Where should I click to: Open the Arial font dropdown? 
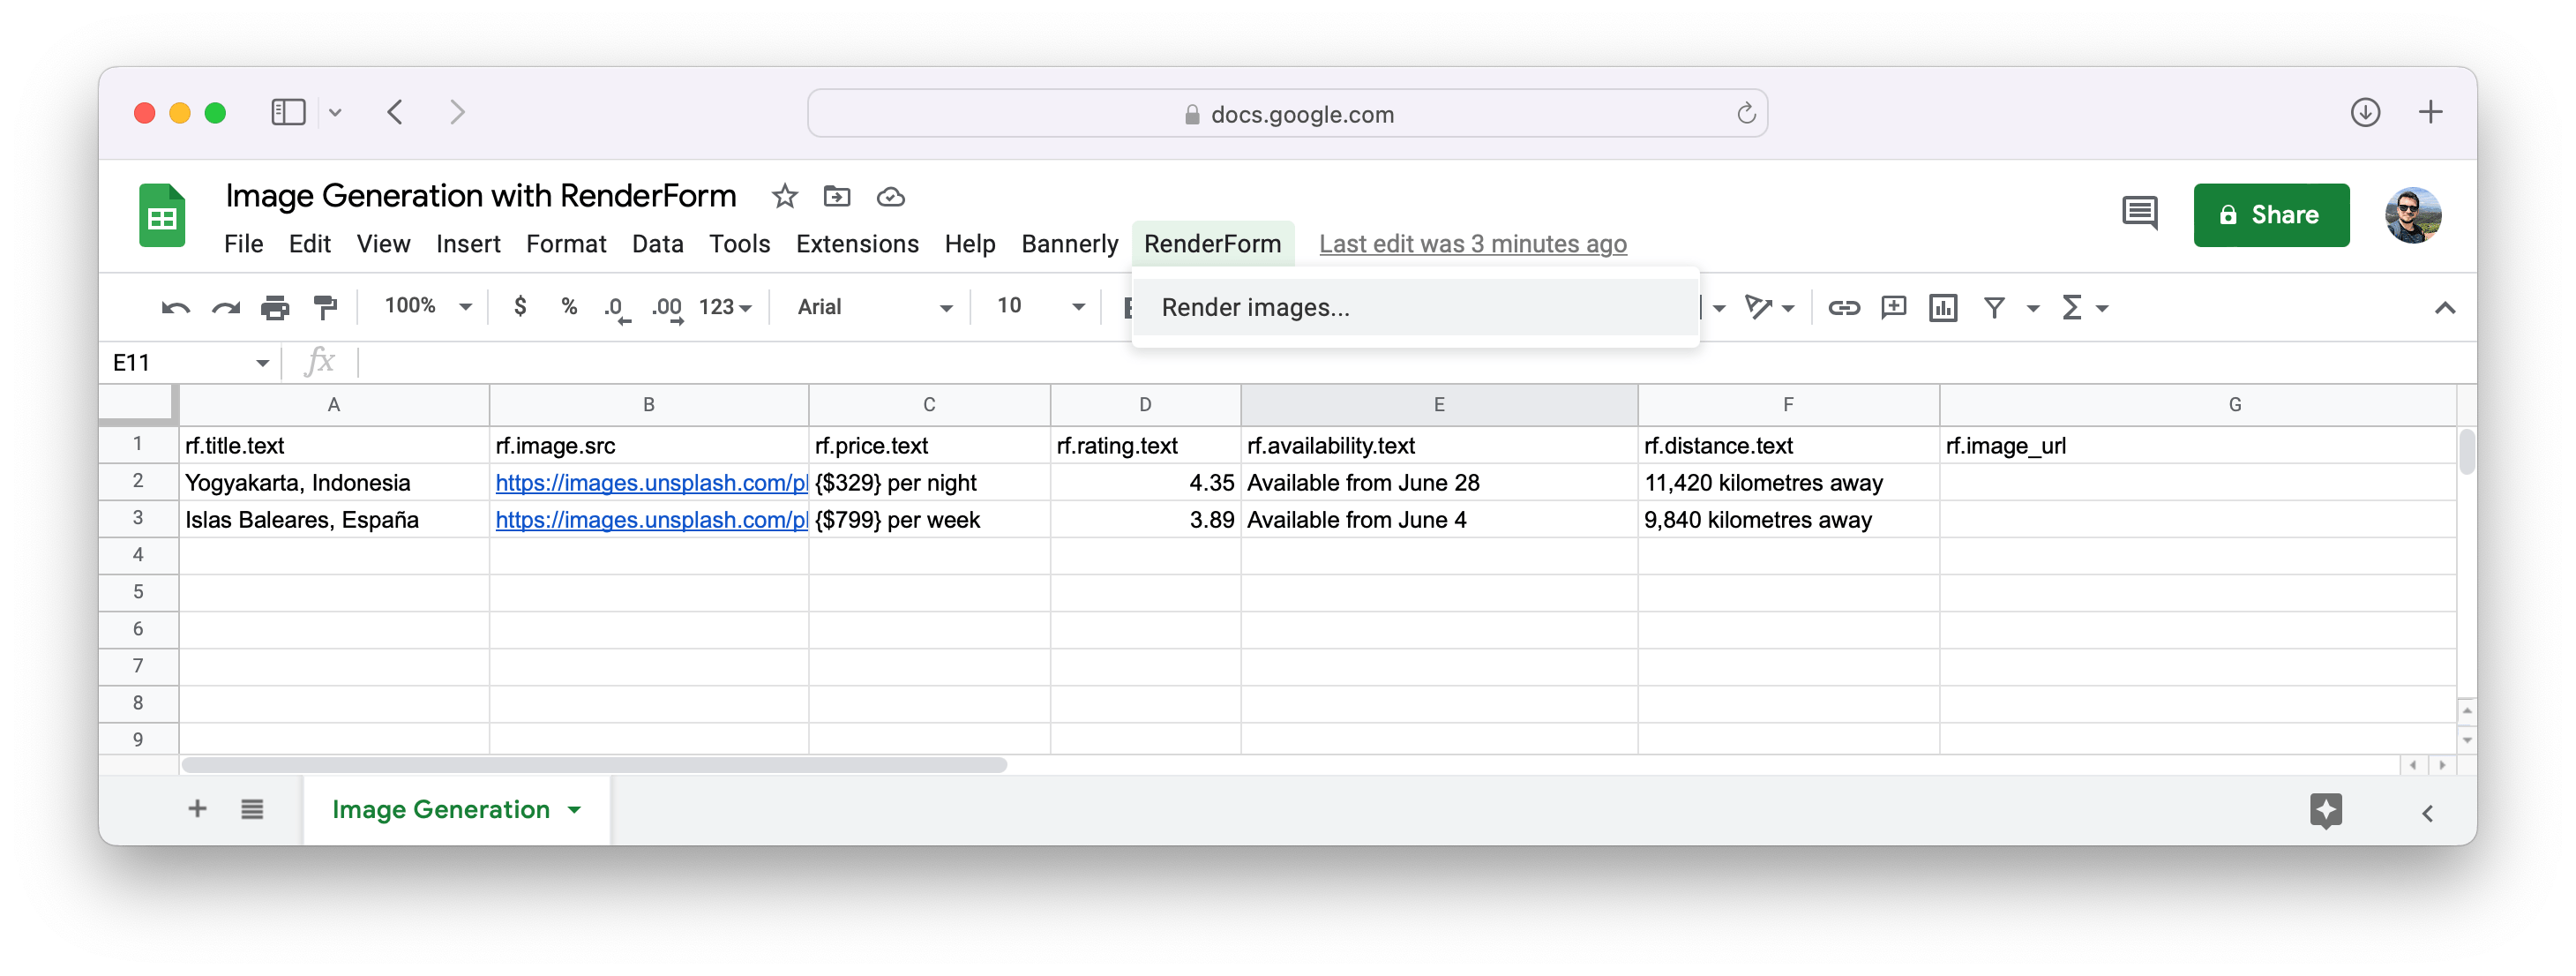tap(873, 307)
